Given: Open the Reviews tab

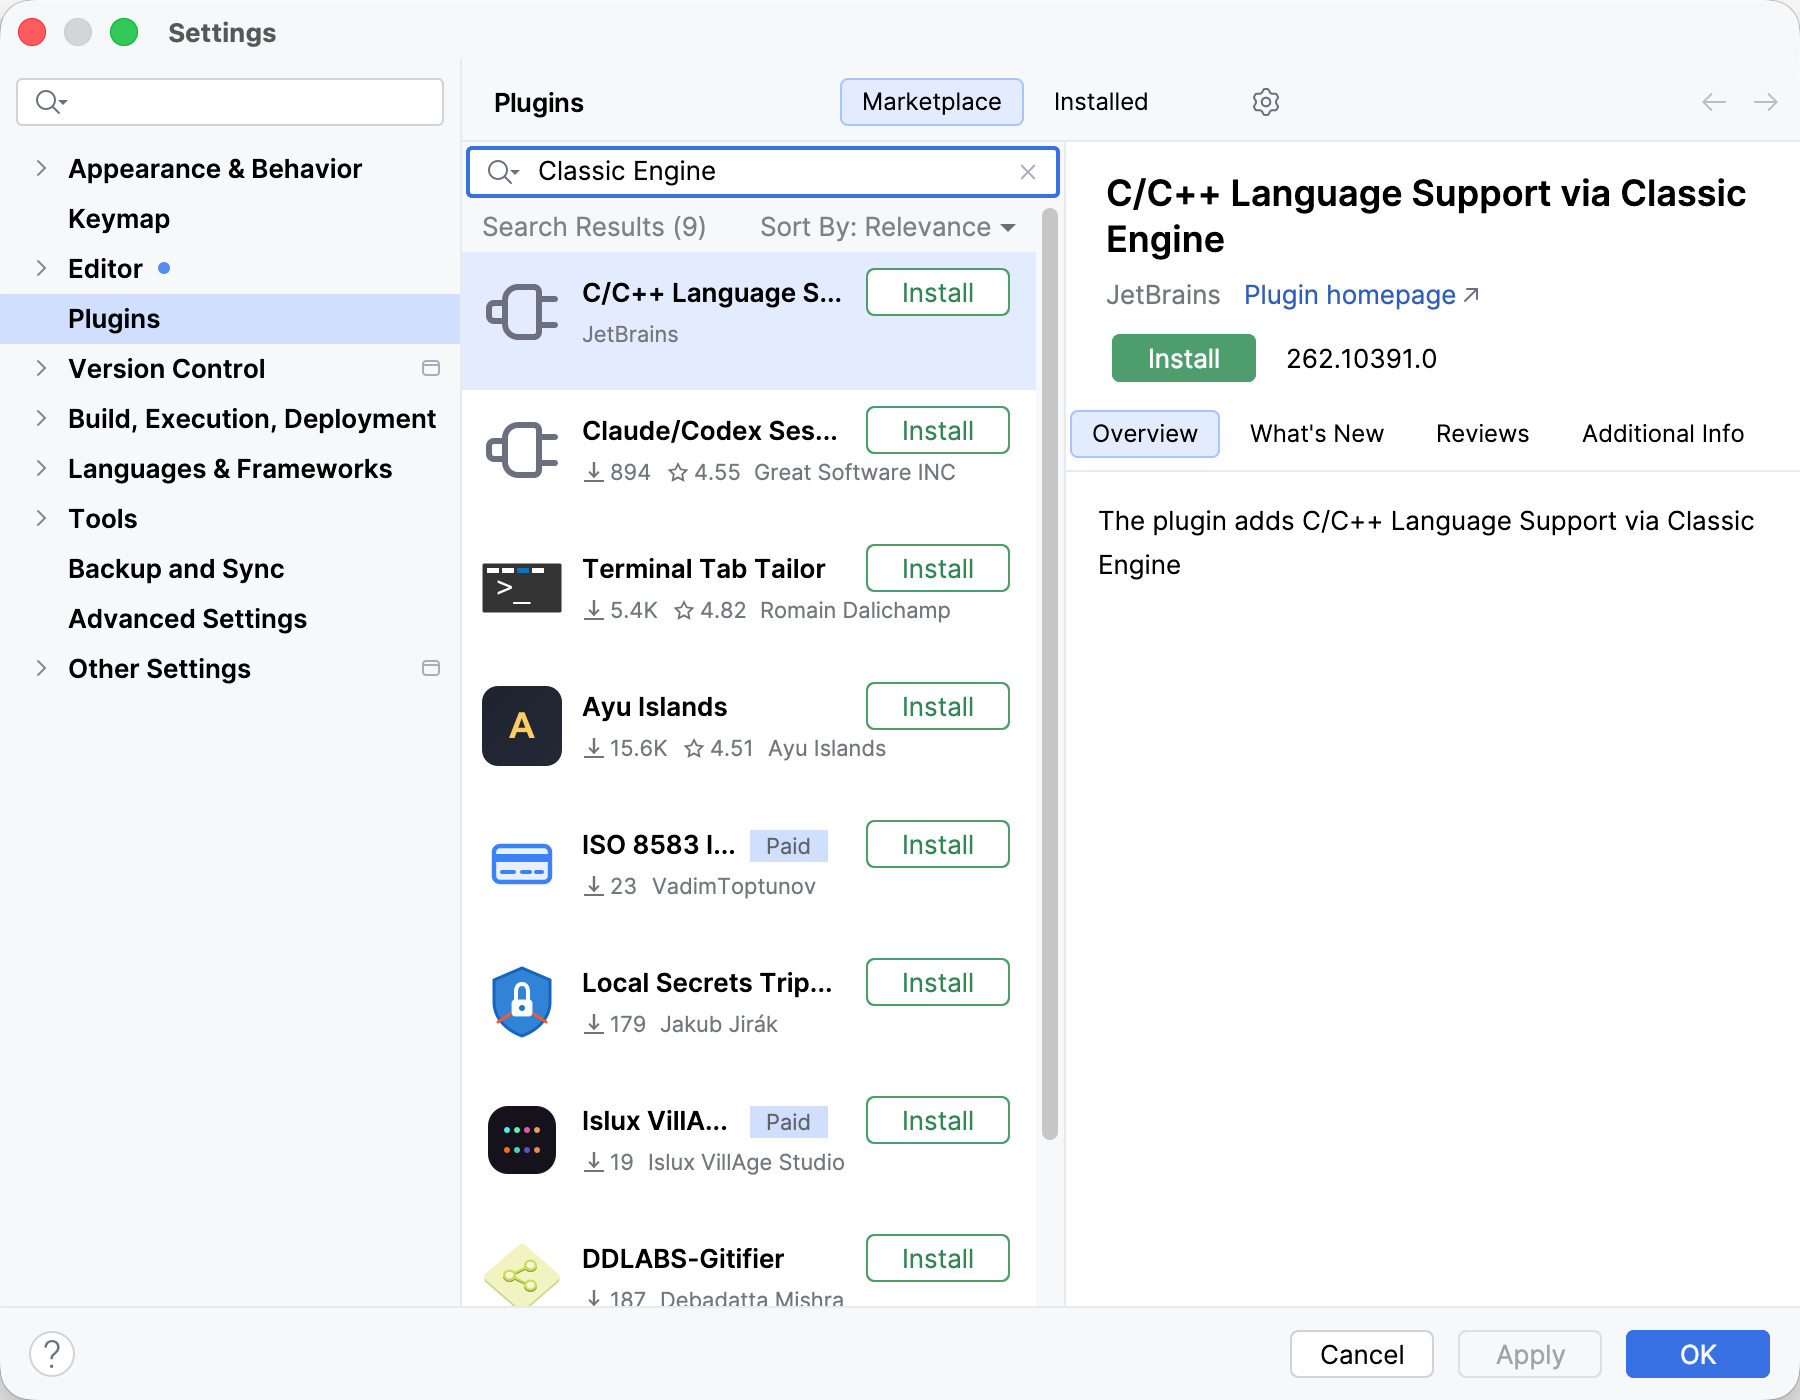Looking at the screenshot, I should (1482, 434).
